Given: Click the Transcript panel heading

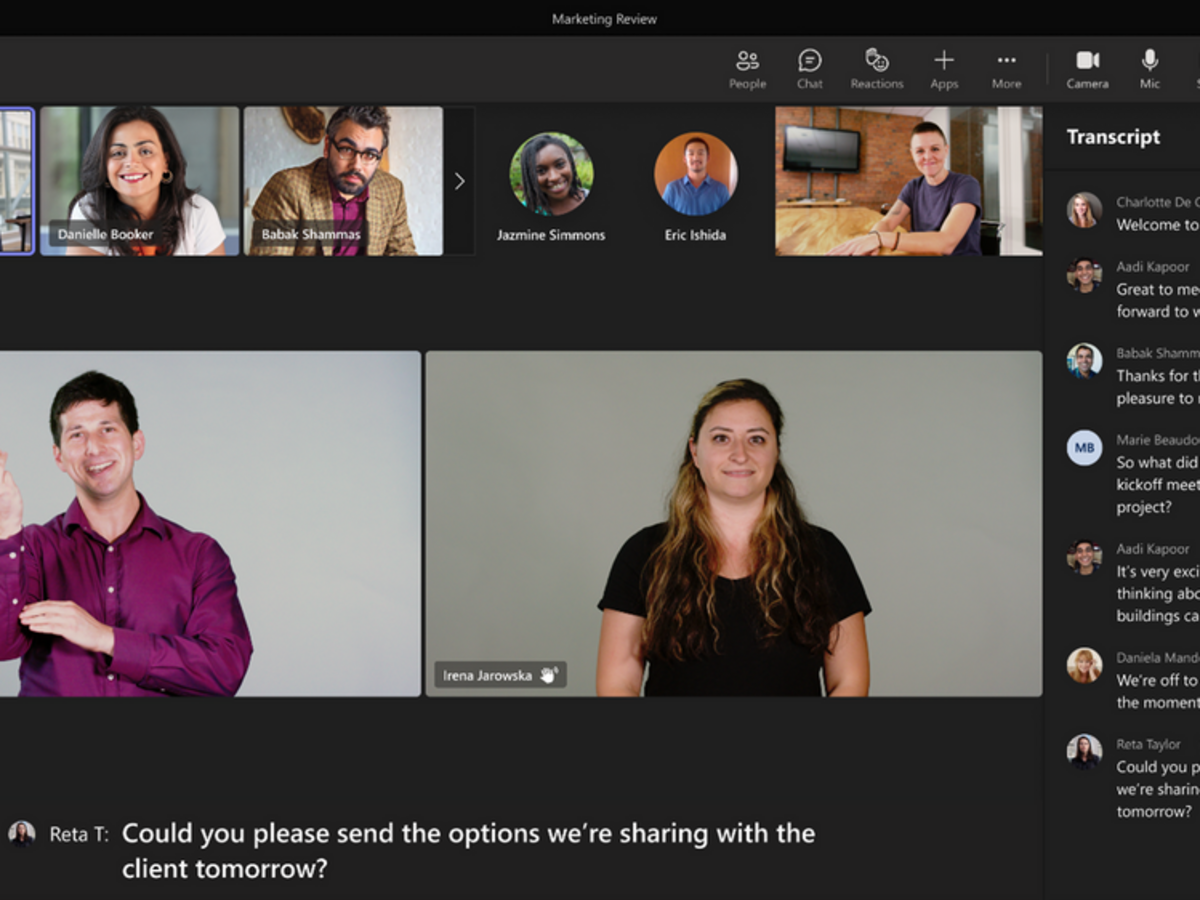Looking at the screenshot, I should [x=1114, y=137].
